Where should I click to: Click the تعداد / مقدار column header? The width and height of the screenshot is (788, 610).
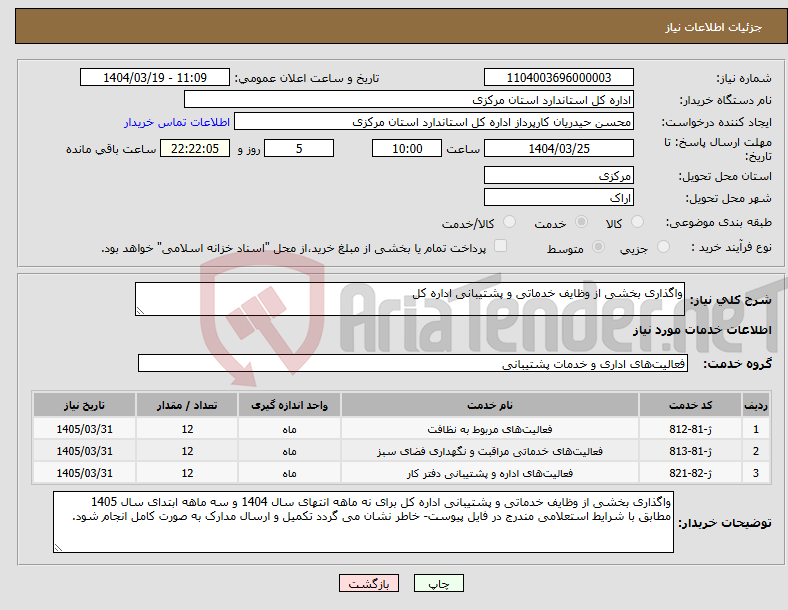[x=187, y=405]
